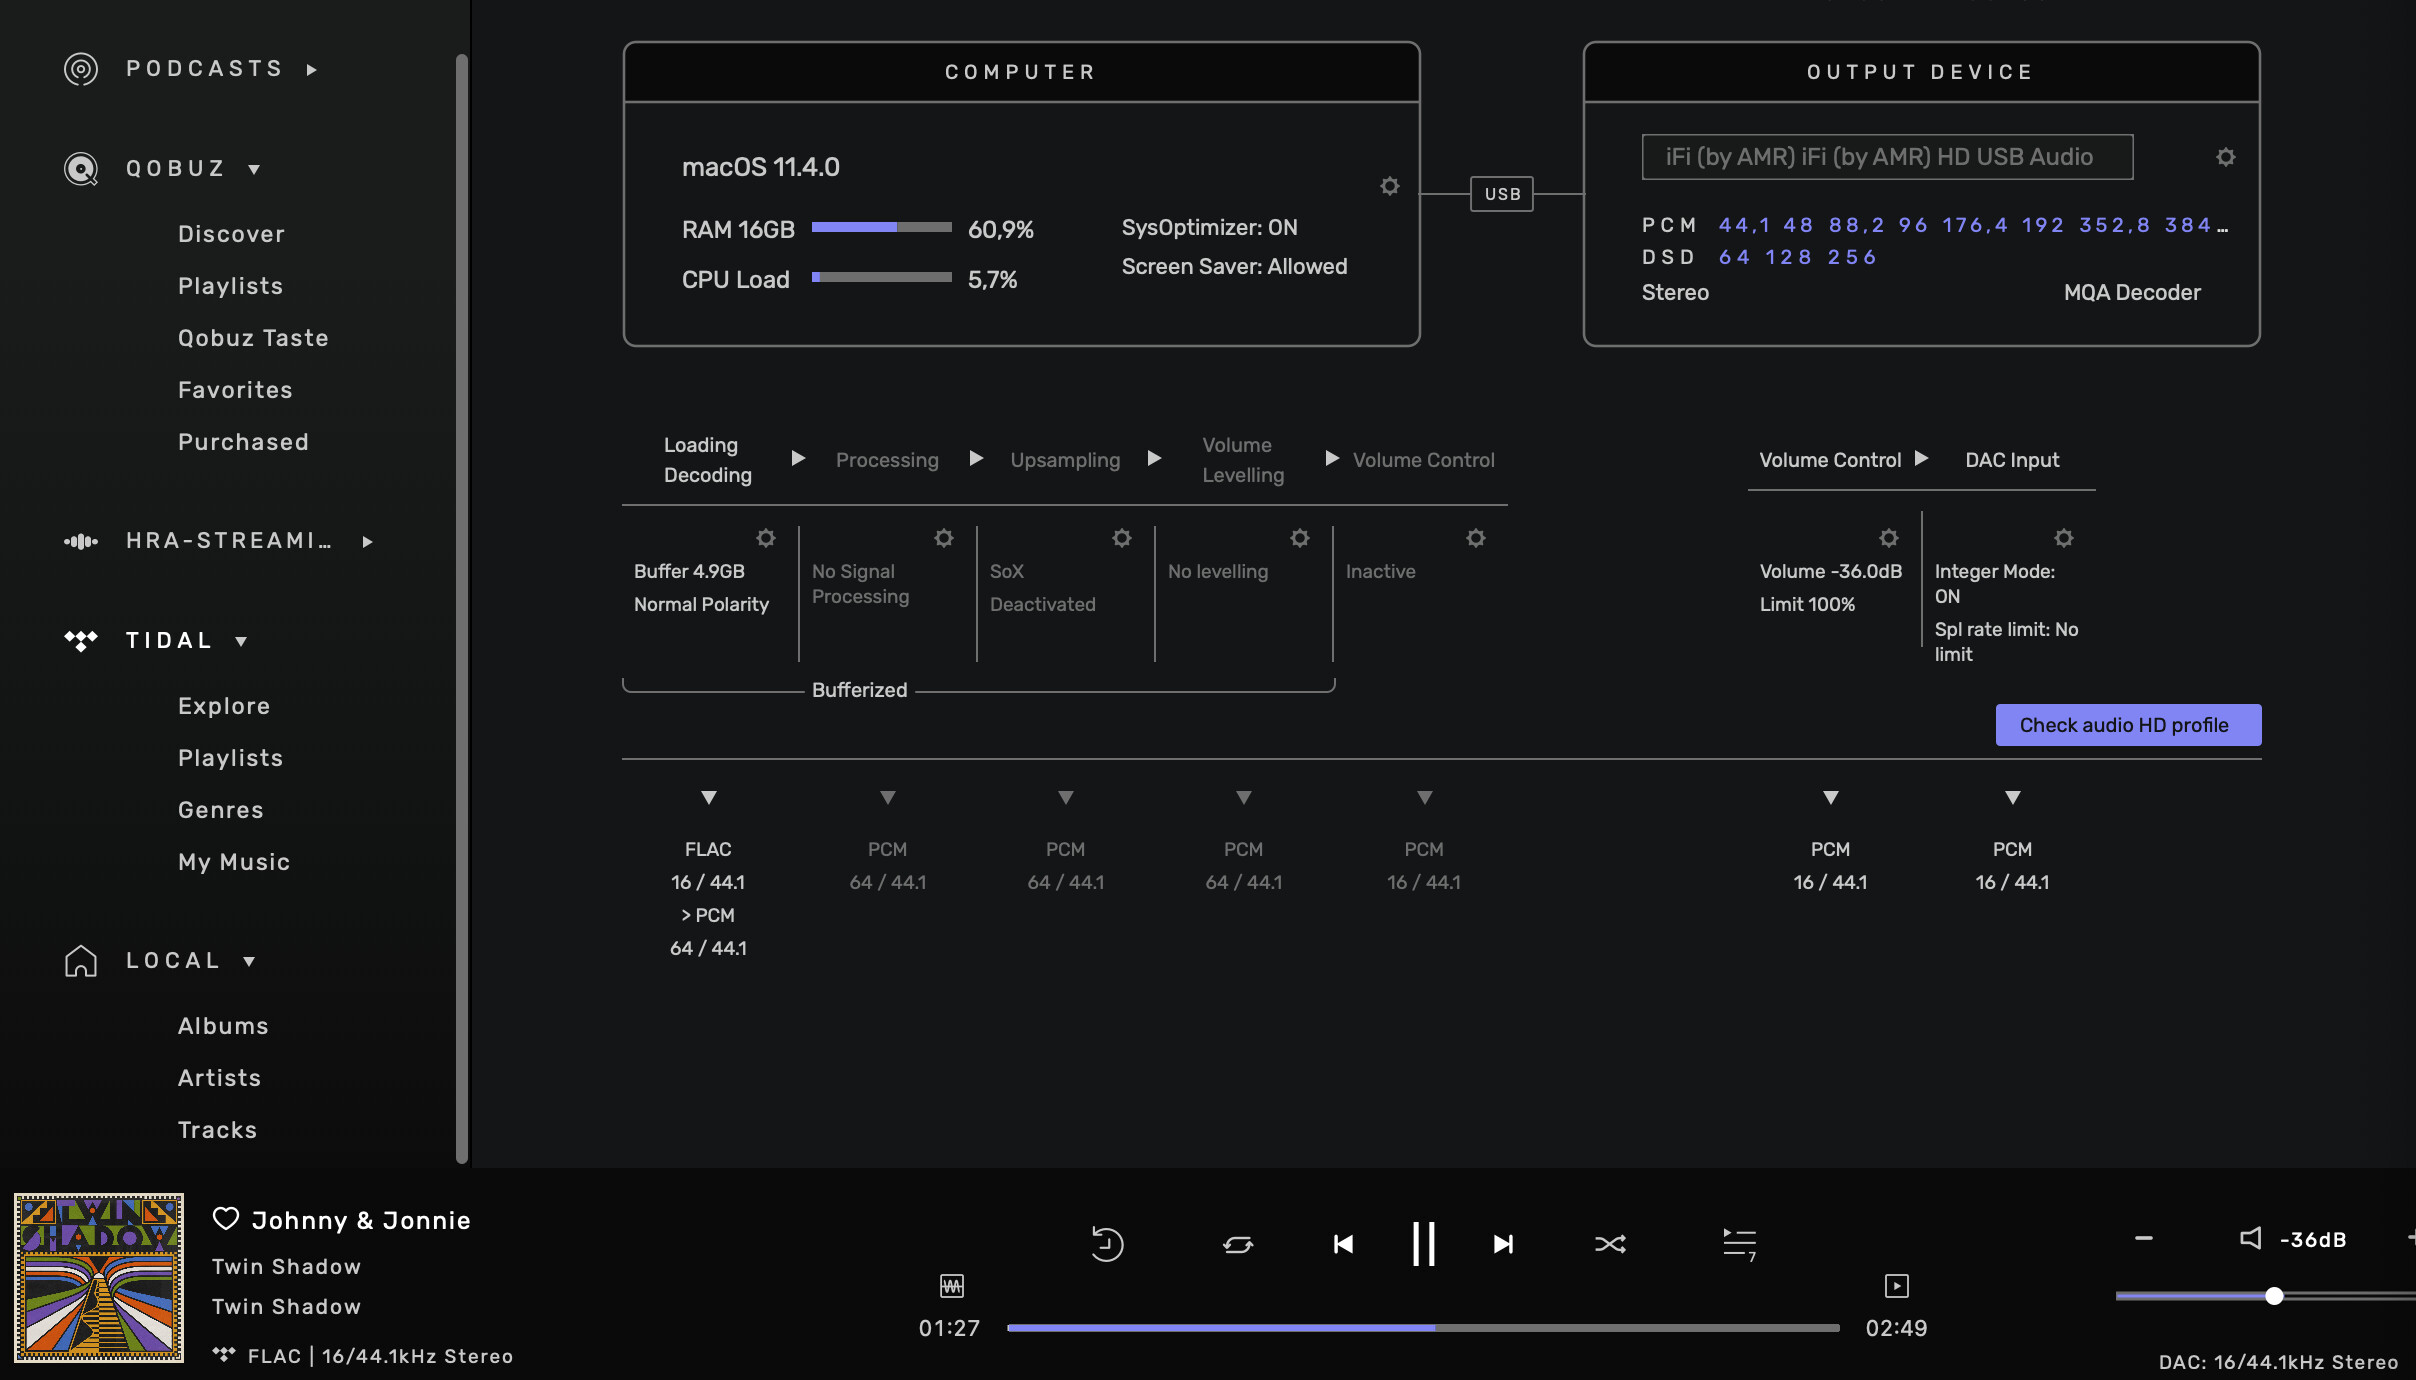Click DAC: 16/44.1kHz Stereo status

coord(2278,1362)
